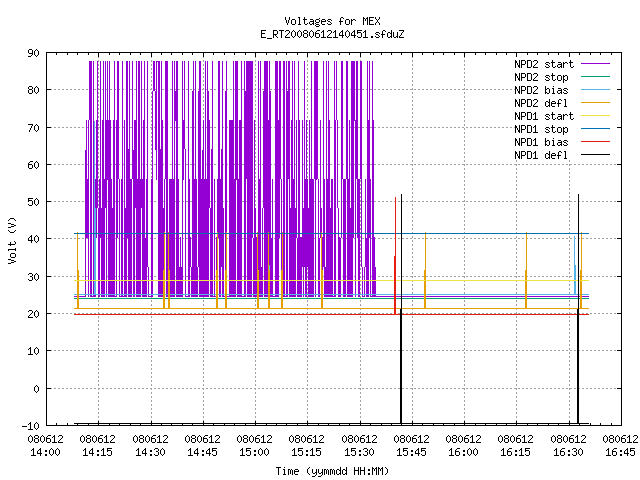Click the y-axis value 60

pos(33,165)
